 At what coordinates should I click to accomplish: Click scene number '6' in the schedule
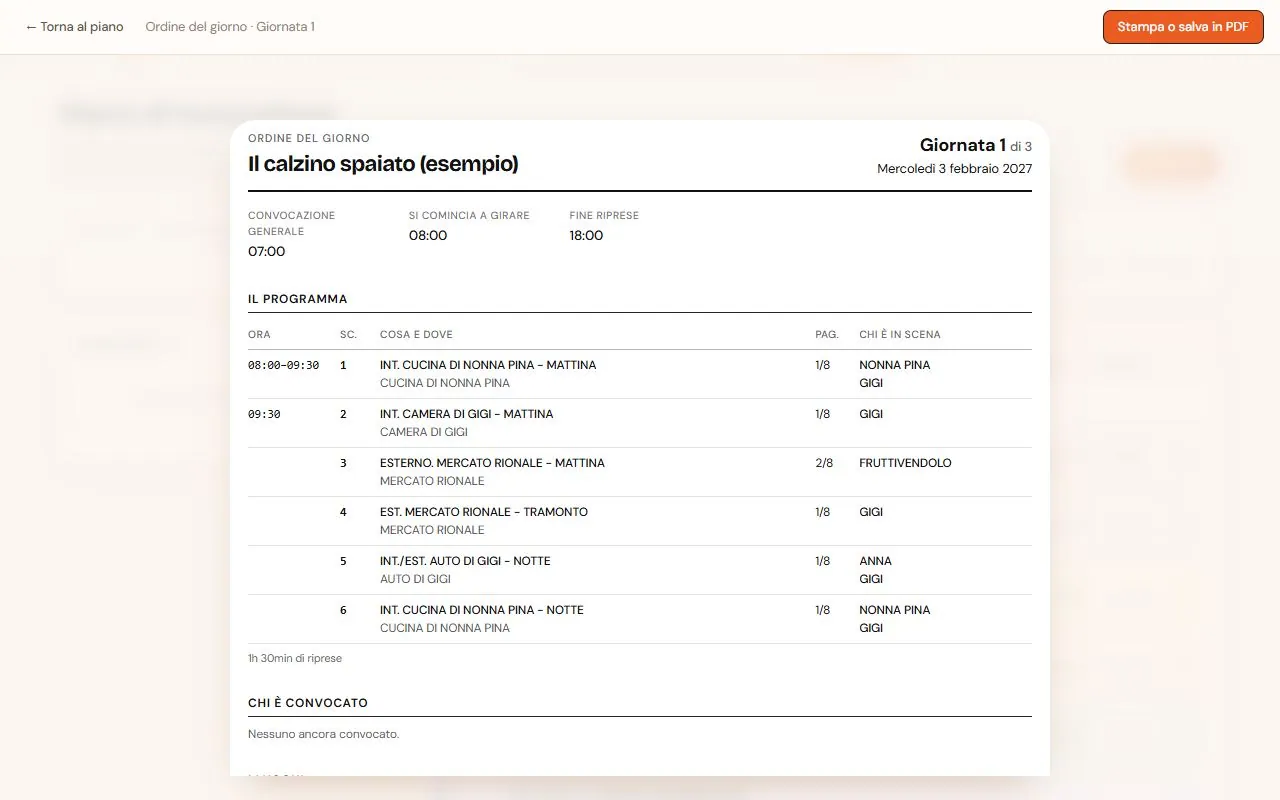click(343, 610)
